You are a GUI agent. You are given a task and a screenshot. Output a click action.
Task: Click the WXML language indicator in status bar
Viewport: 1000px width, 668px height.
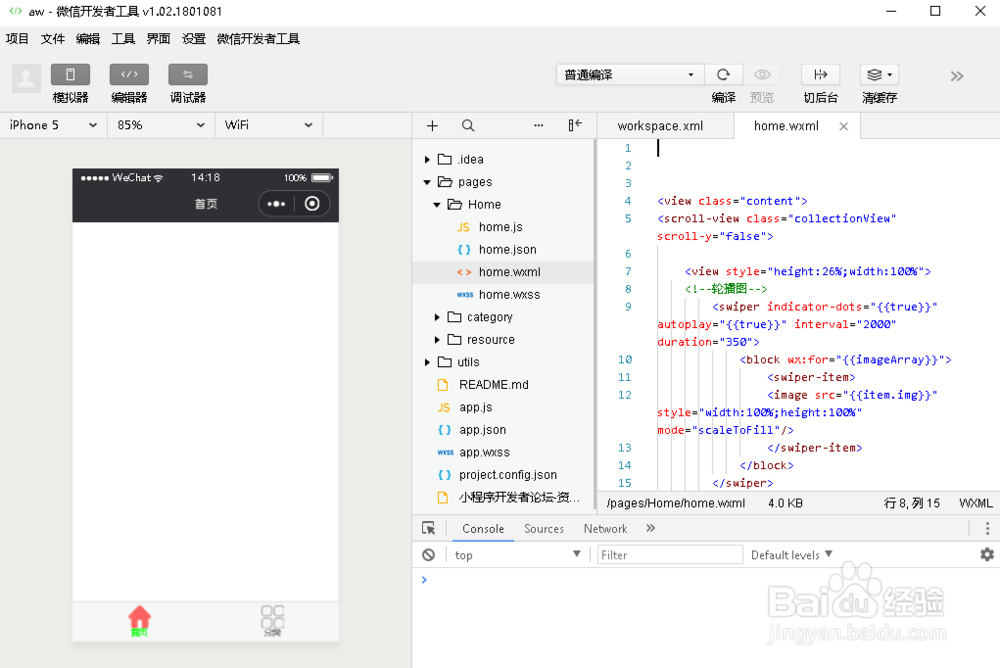pyautogui.click(x=976, y=503)
